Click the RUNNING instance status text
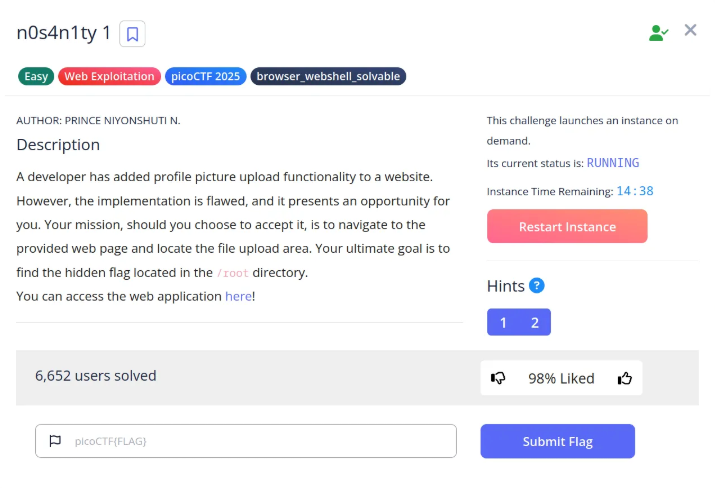This screenshot has width=715, height=488. tap(613, 163)
